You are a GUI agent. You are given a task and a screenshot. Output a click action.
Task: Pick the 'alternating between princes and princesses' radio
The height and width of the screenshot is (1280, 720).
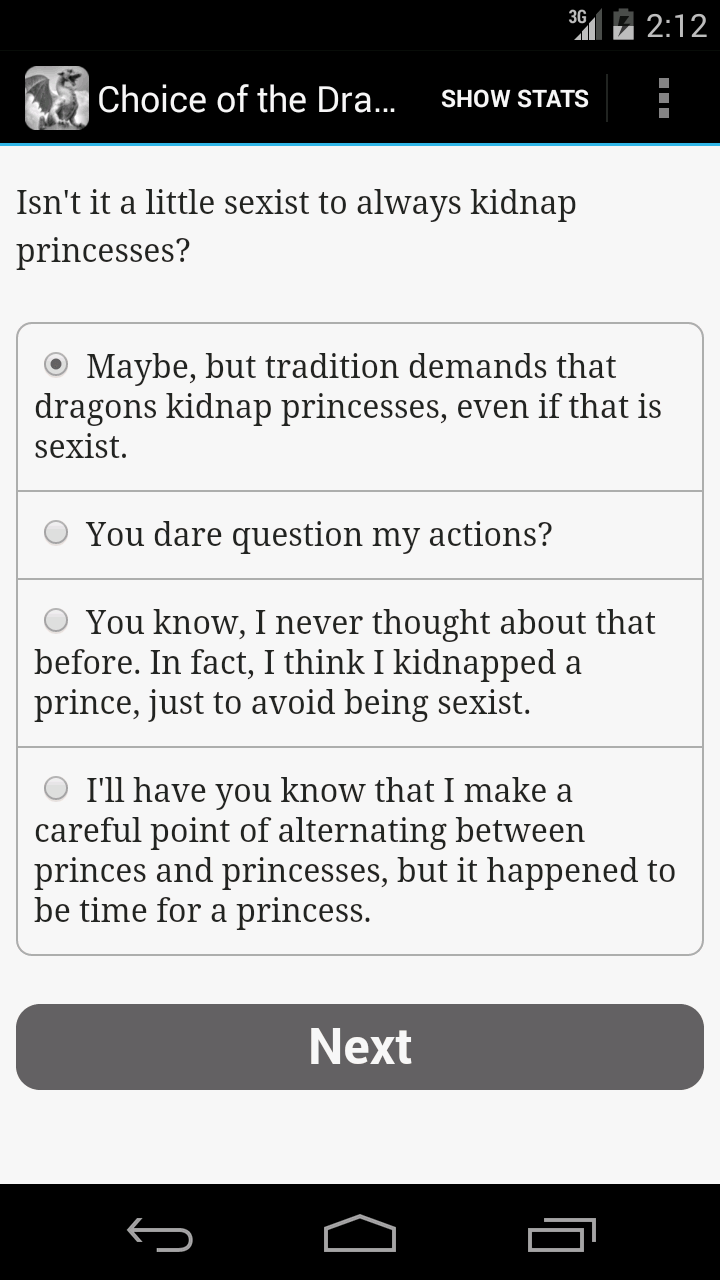pyautogui.click(x=57, y=789)
